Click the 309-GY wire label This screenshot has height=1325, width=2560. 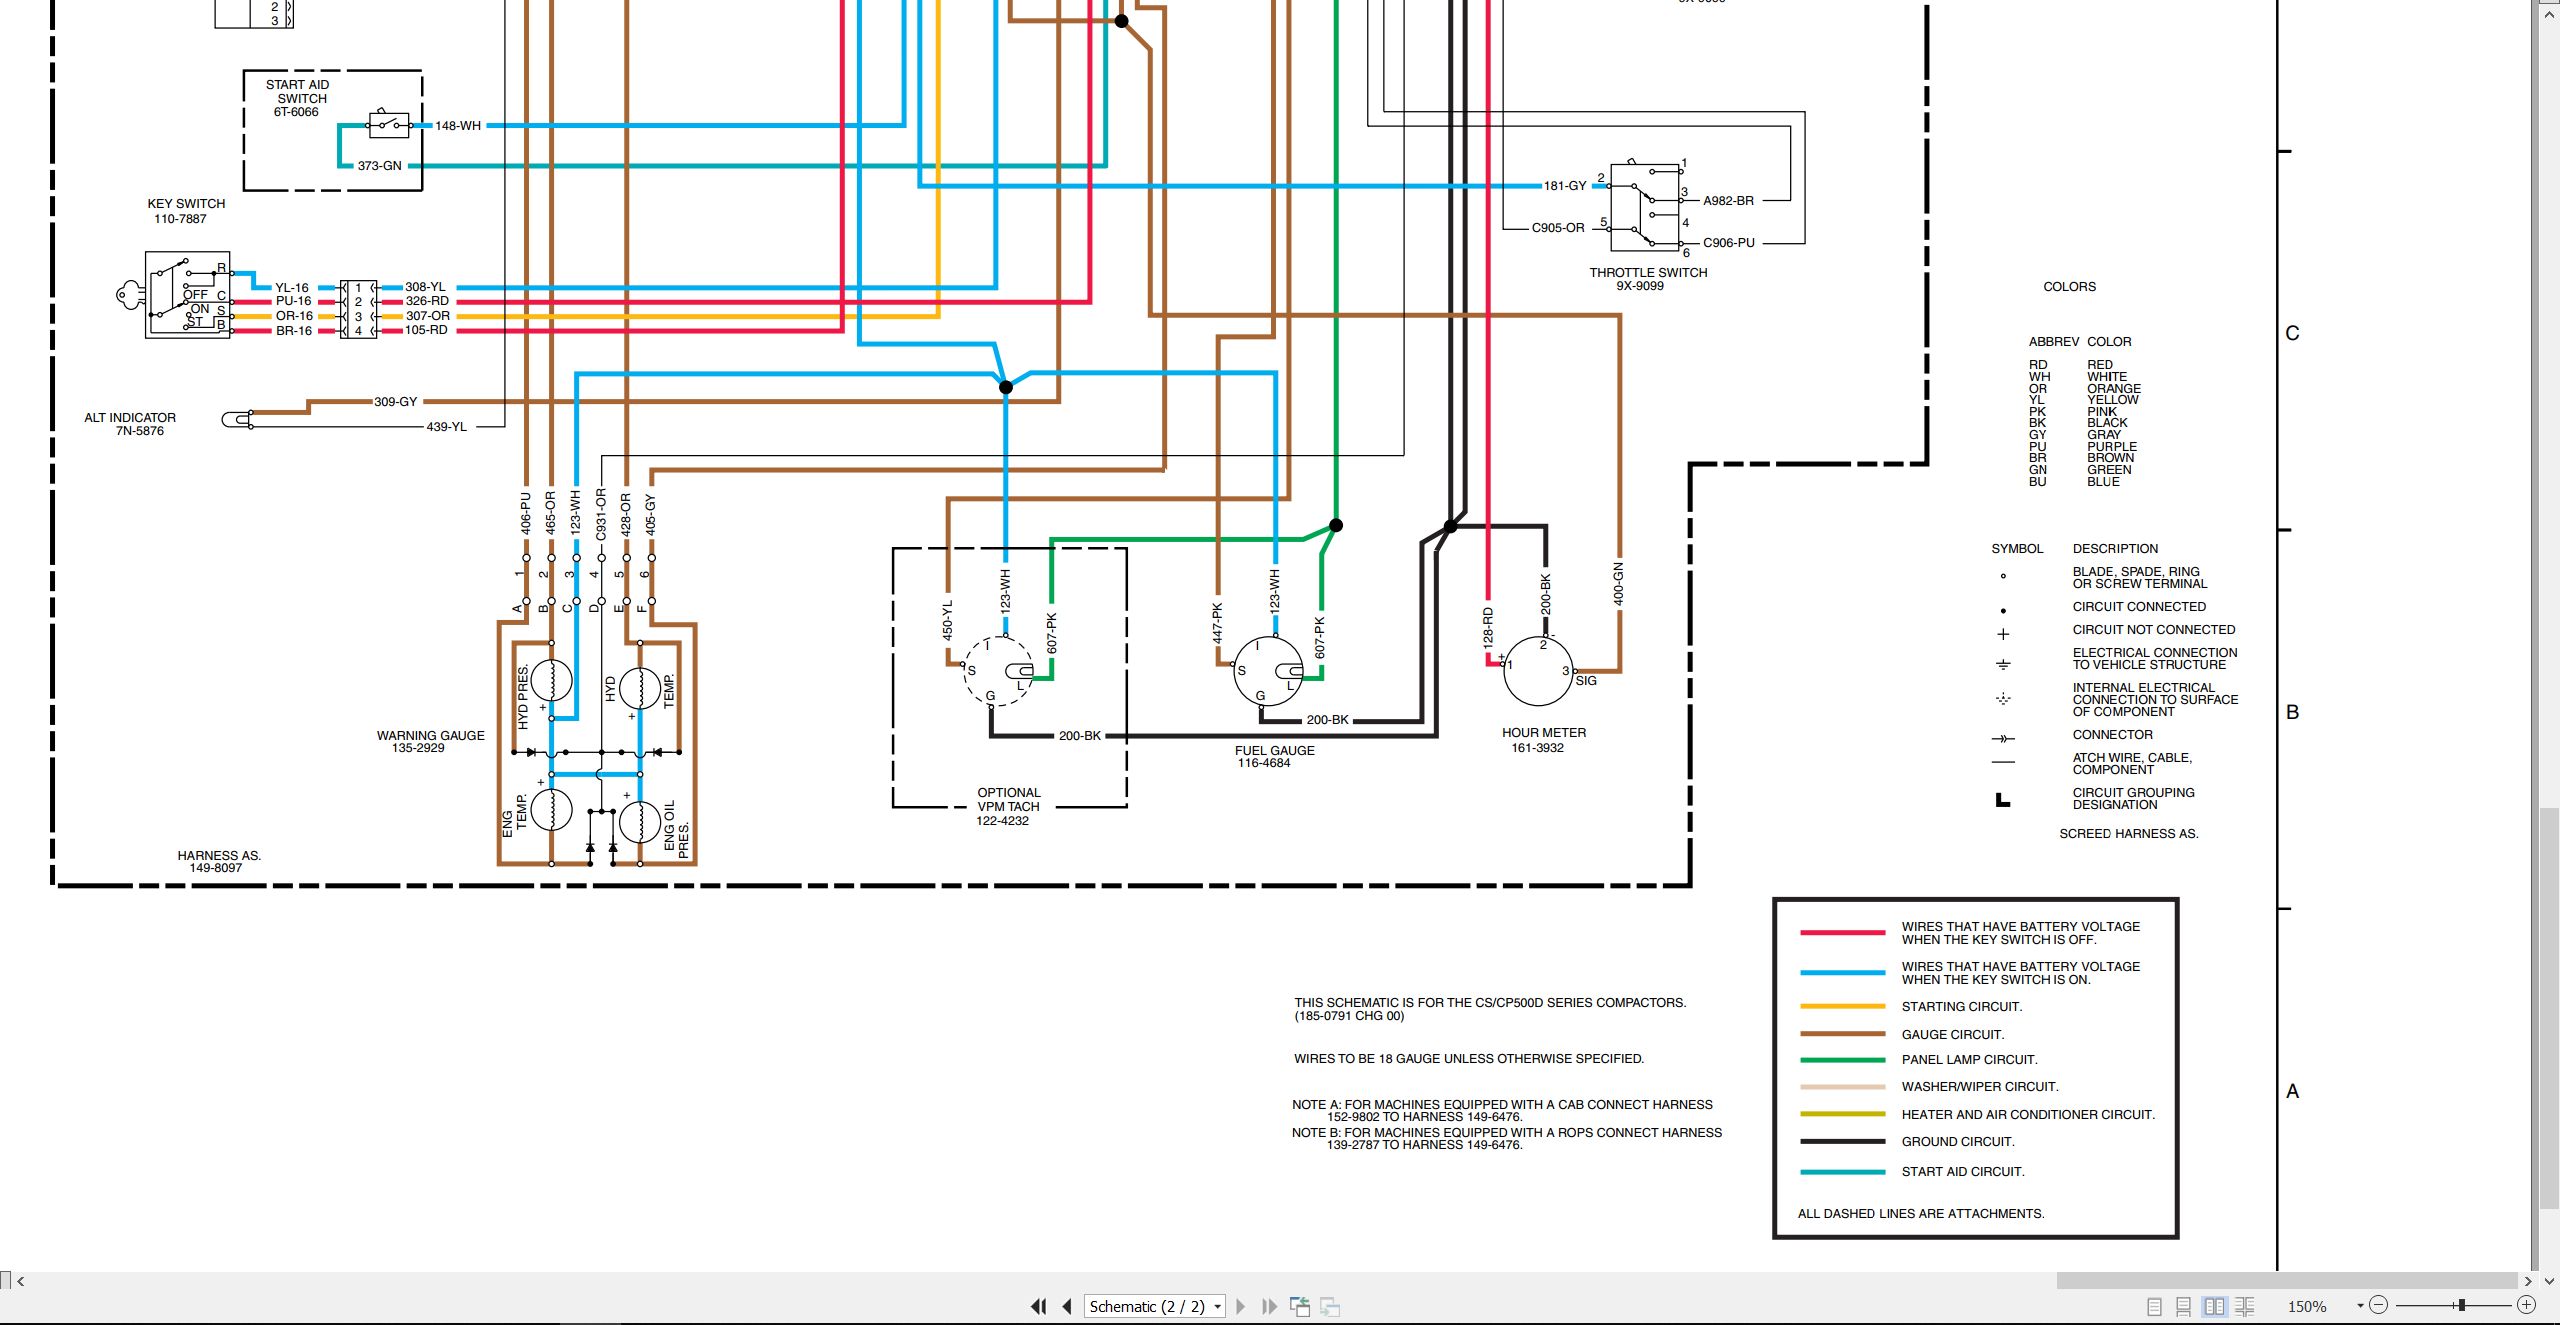pos(396,402)
